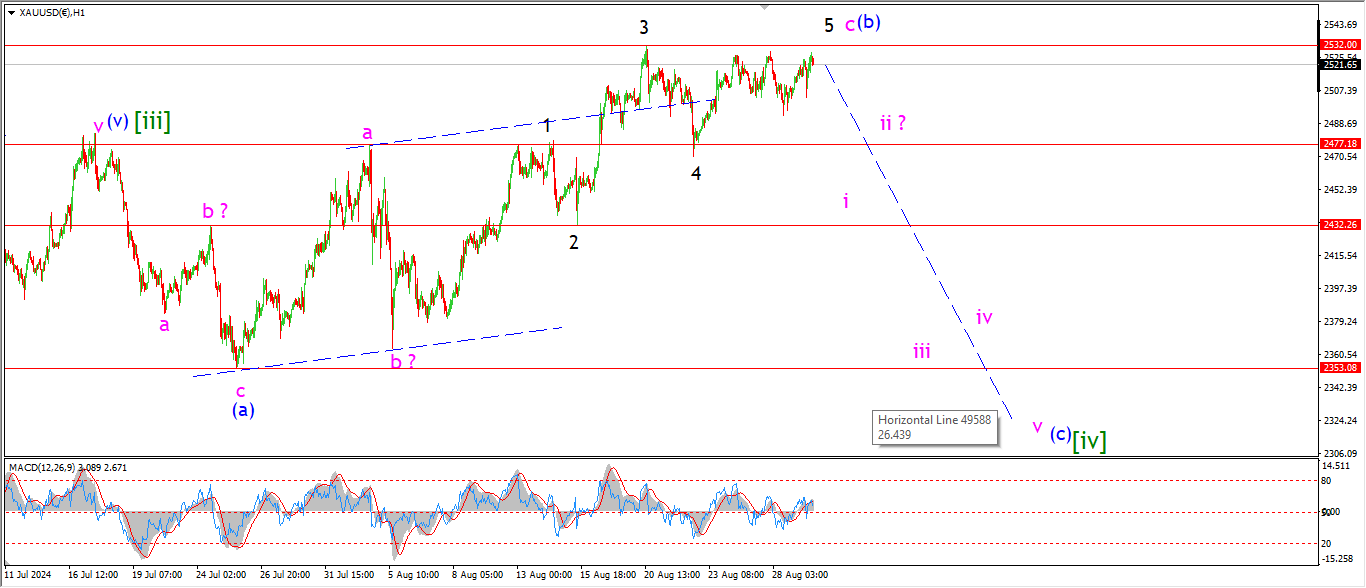Click the gray chart shift triangle marker
This screenshot has width=1366, height=588.
765,6
